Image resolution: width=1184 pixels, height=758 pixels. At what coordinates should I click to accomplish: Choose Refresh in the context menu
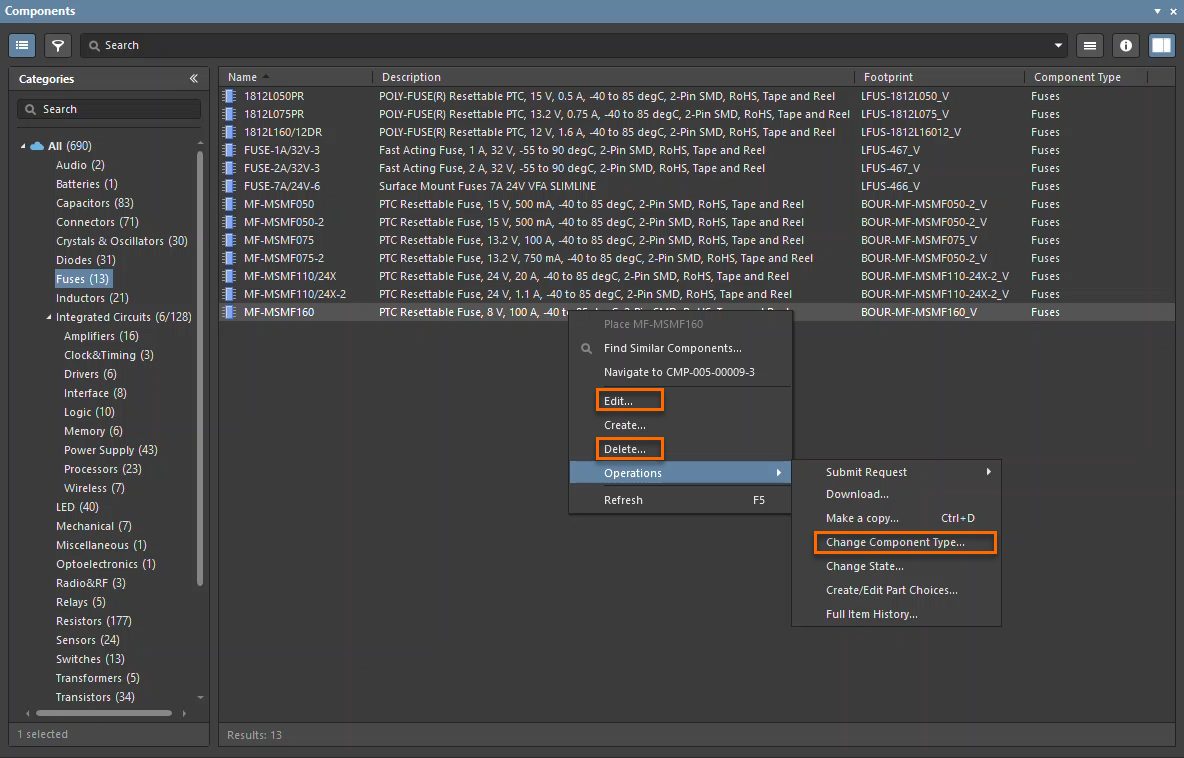click(680, 500)
